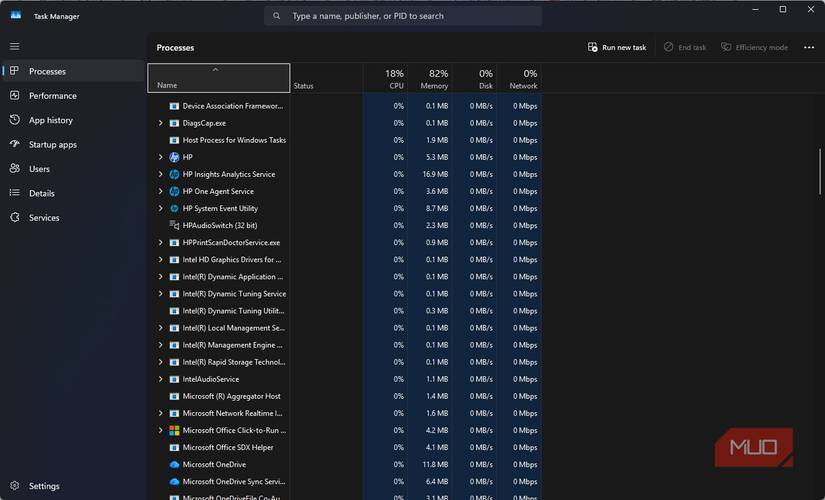Expand the HP process group
Viewport: 825px width, 500px height.
click(160, 157)
